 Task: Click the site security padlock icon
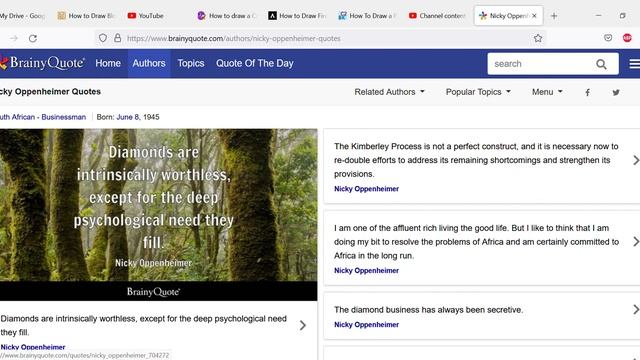coord(118,38)
